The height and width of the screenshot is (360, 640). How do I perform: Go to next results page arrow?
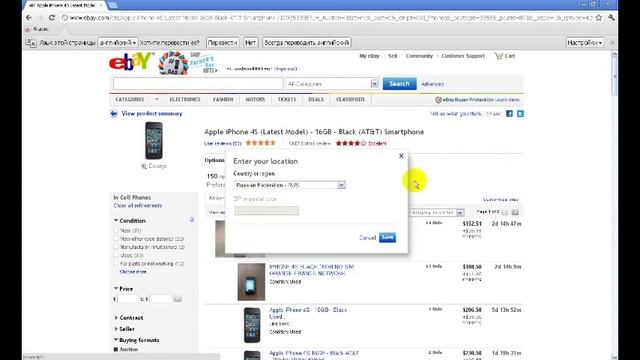(x=515, y=212)
